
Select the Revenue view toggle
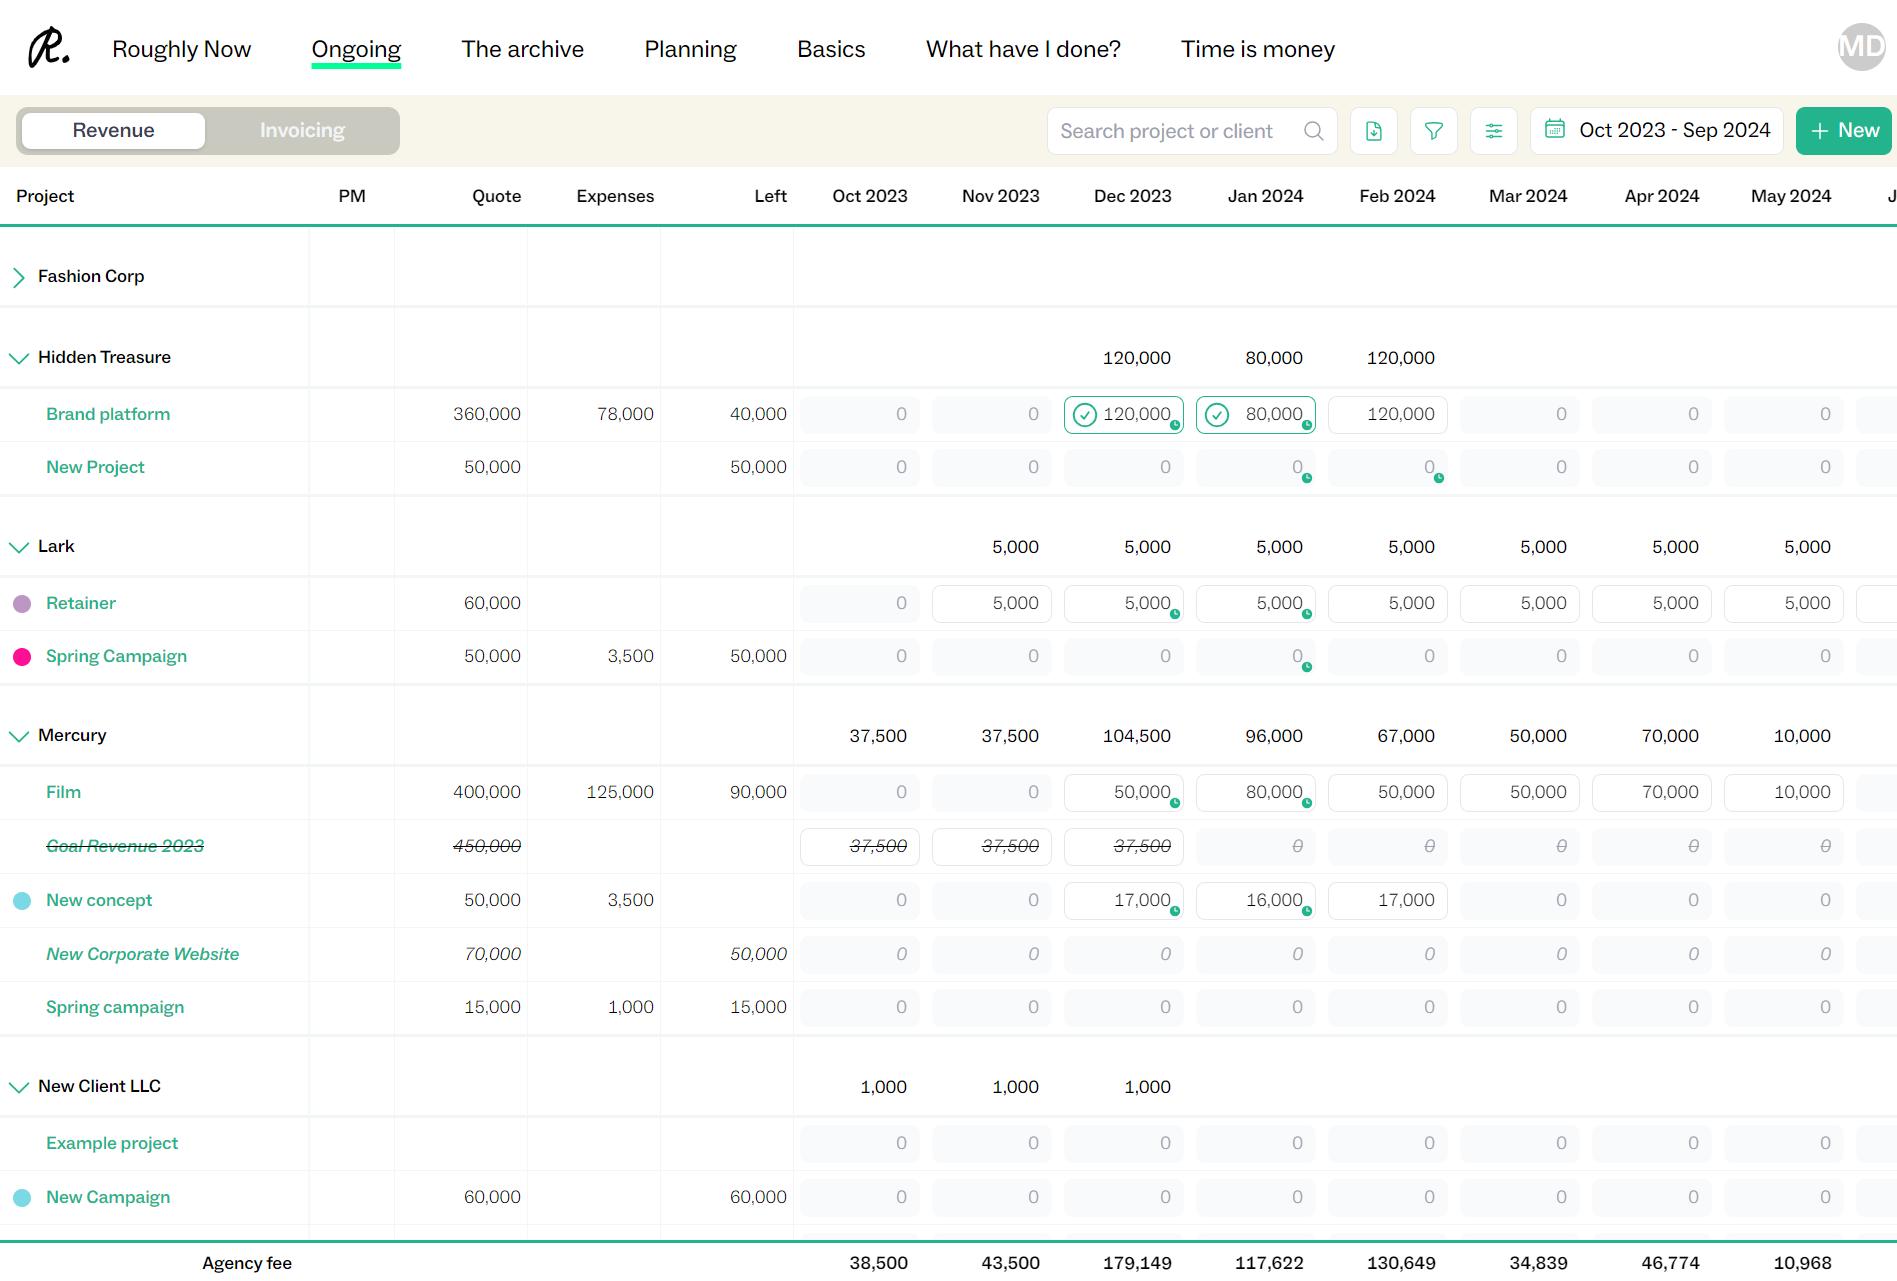[113, 131]
